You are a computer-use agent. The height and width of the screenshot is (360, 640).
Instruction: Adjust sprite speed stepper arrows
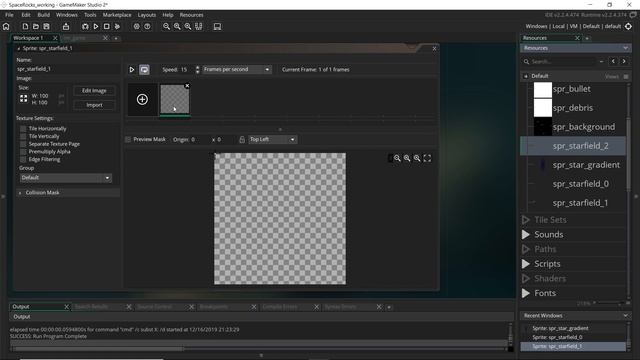click(198, 70)
